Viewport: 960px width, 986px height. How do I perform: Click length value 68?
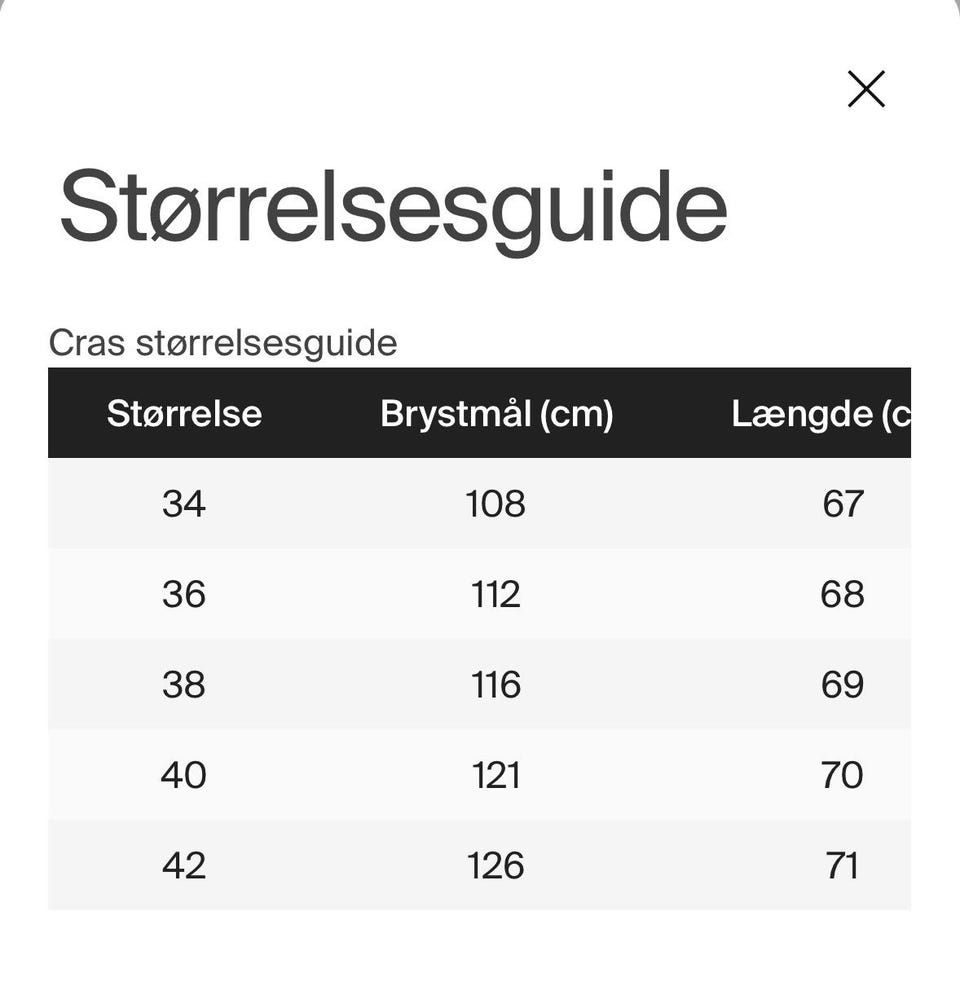coord(842,594)
